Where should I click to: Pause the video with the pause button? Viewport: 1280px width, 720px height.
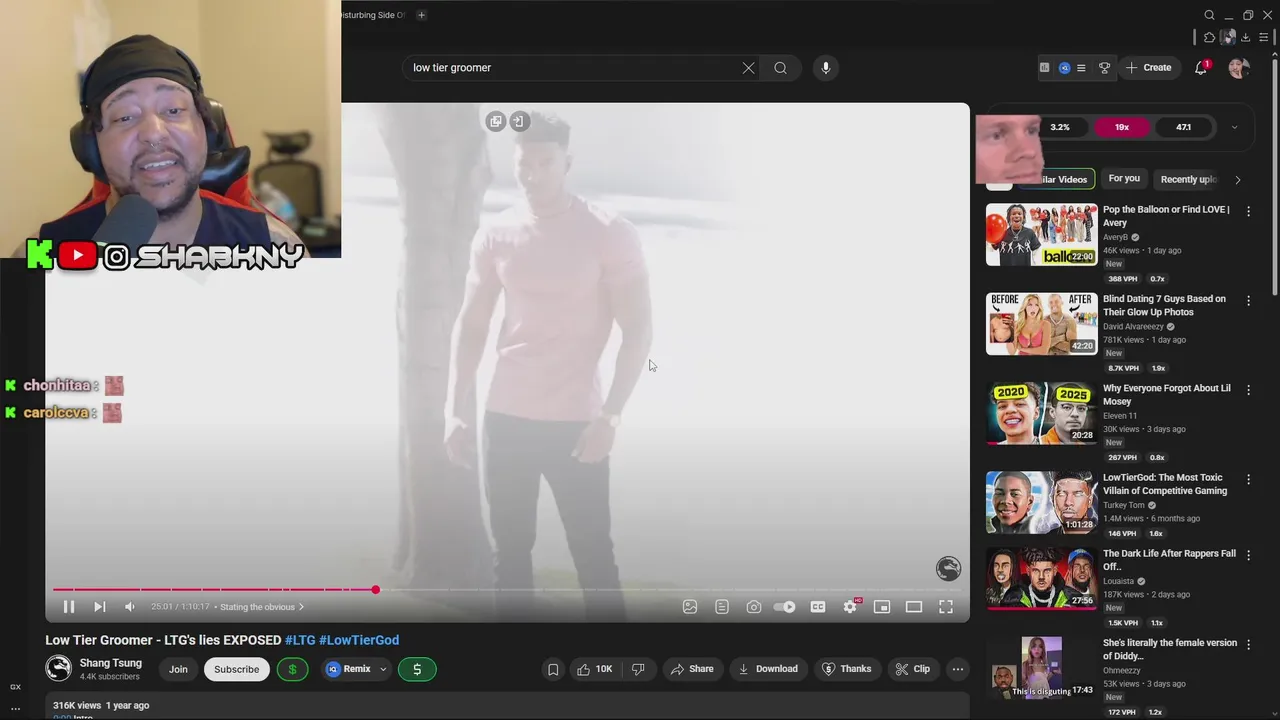69,607
